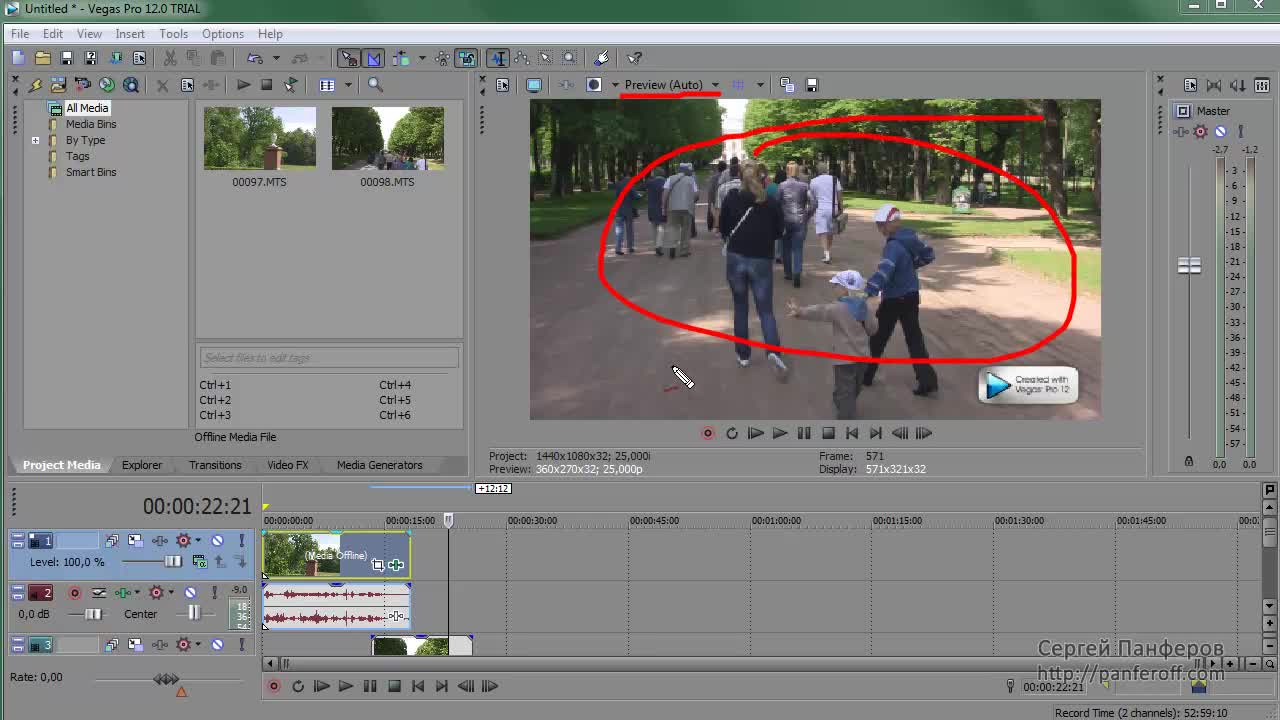Open Event Pan/Crop on Media Offline clip
Image resolution: width=1280 pixels, height=720 pixels.
(x=378, y=565)
